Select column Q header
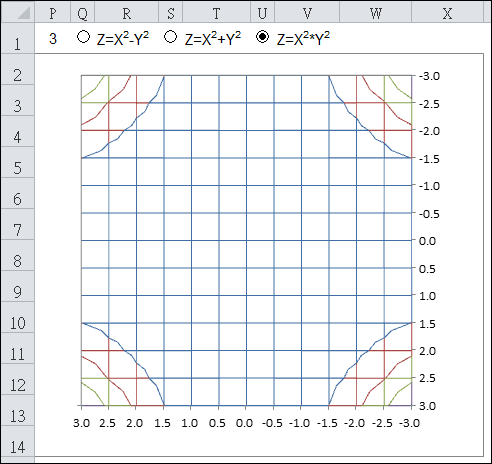The width and height of the screenshot is (492, 464). click(x=82, y=12)
